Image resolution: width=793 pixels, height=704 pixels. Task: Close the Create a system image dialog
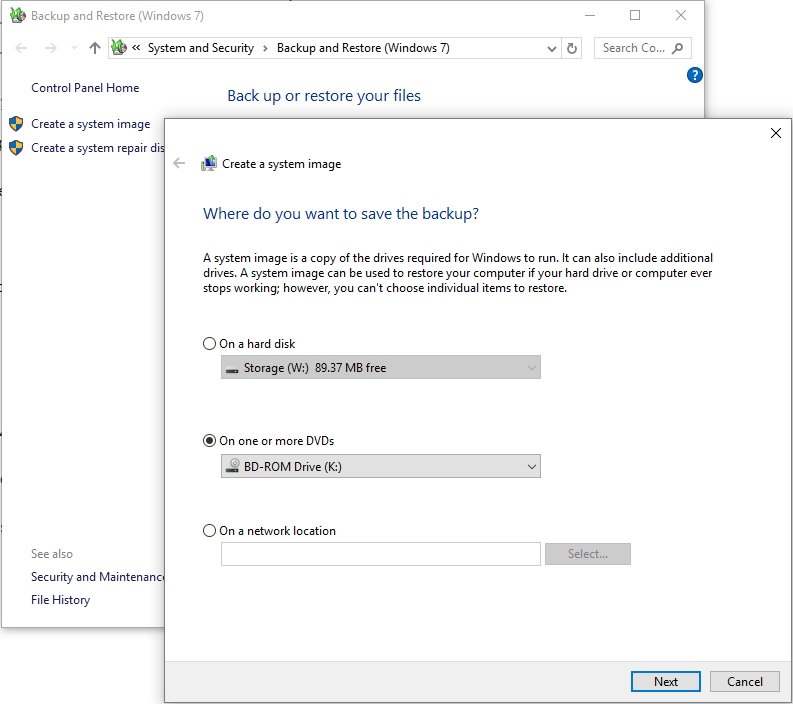tap(775, 133)
